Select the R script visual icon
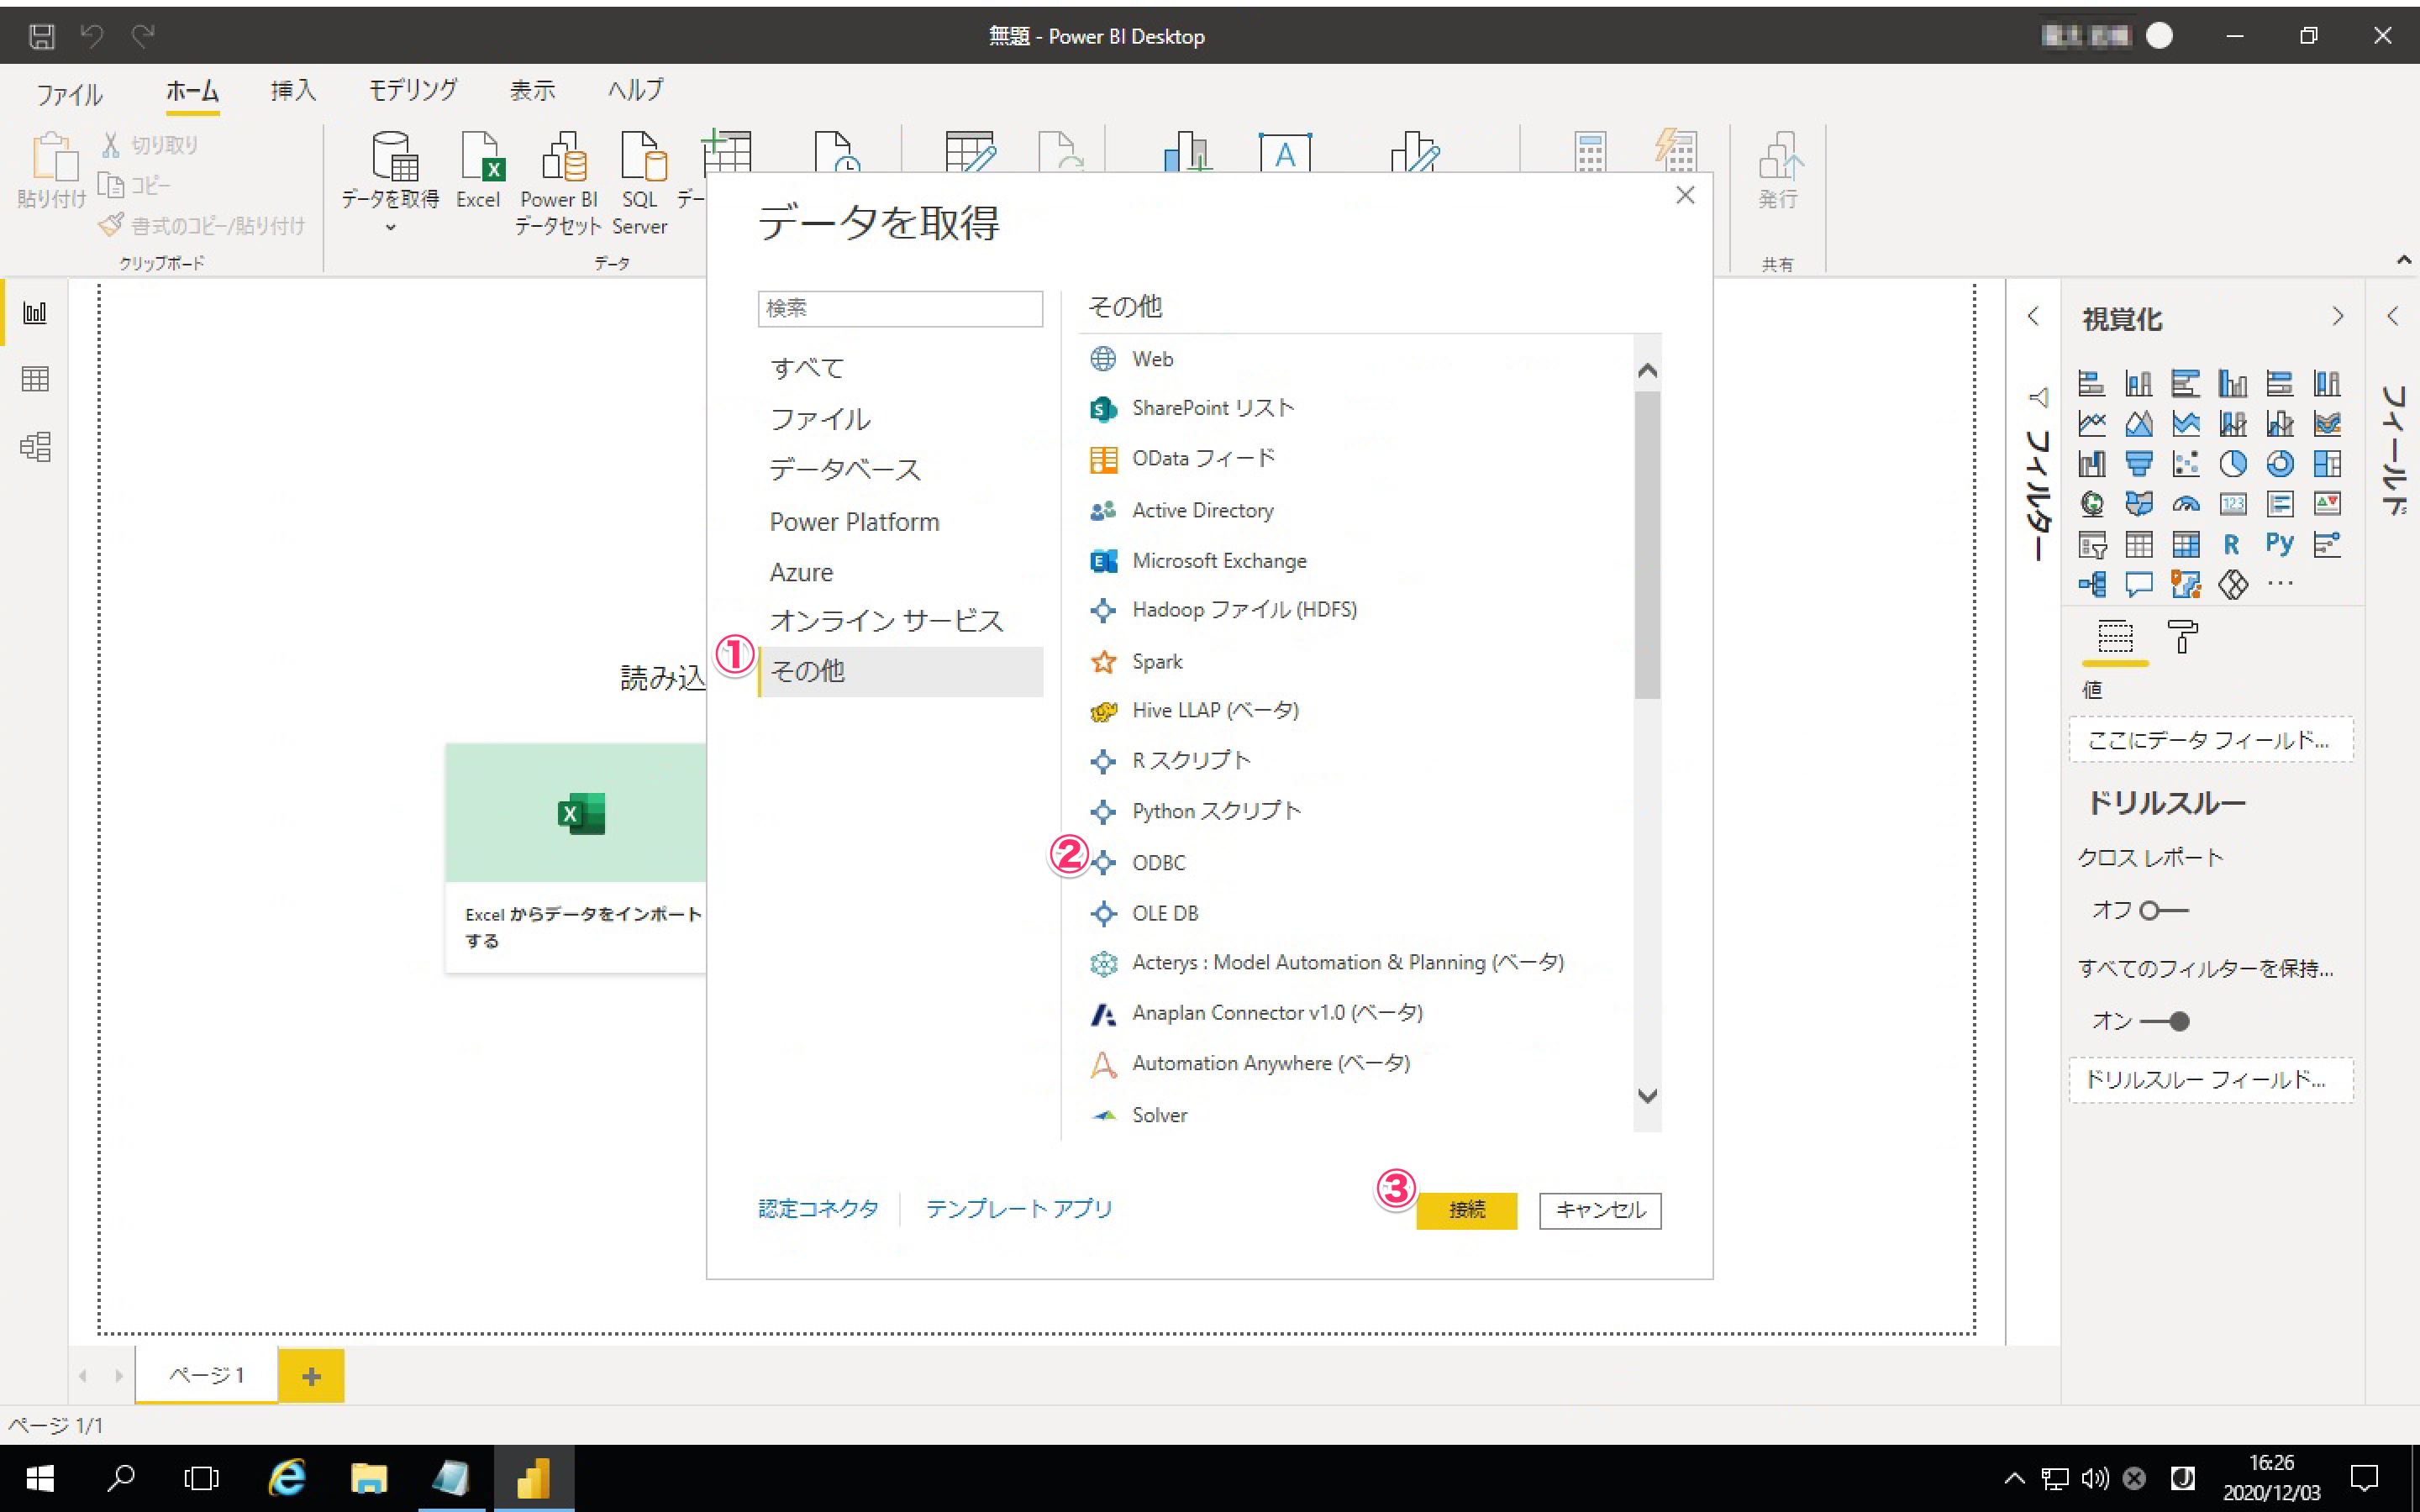 click(2231, 544)
